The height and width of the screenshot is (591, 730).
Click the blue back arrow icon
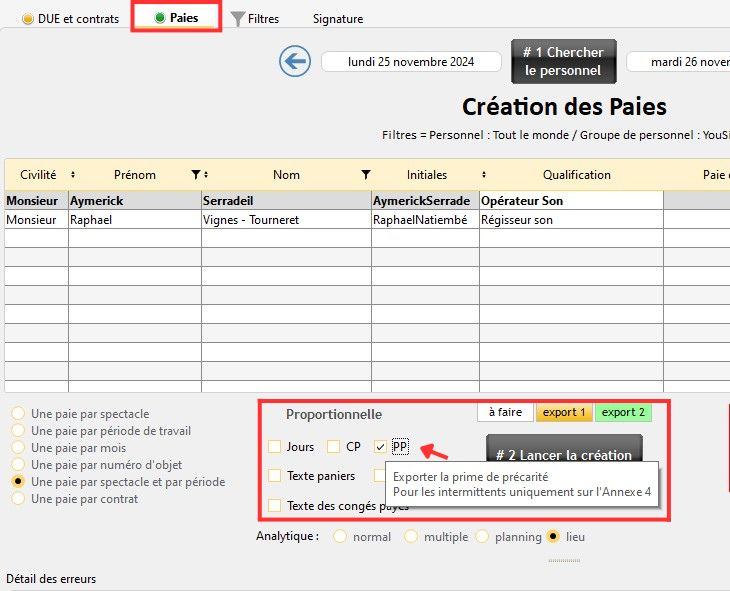coord(294,62)
